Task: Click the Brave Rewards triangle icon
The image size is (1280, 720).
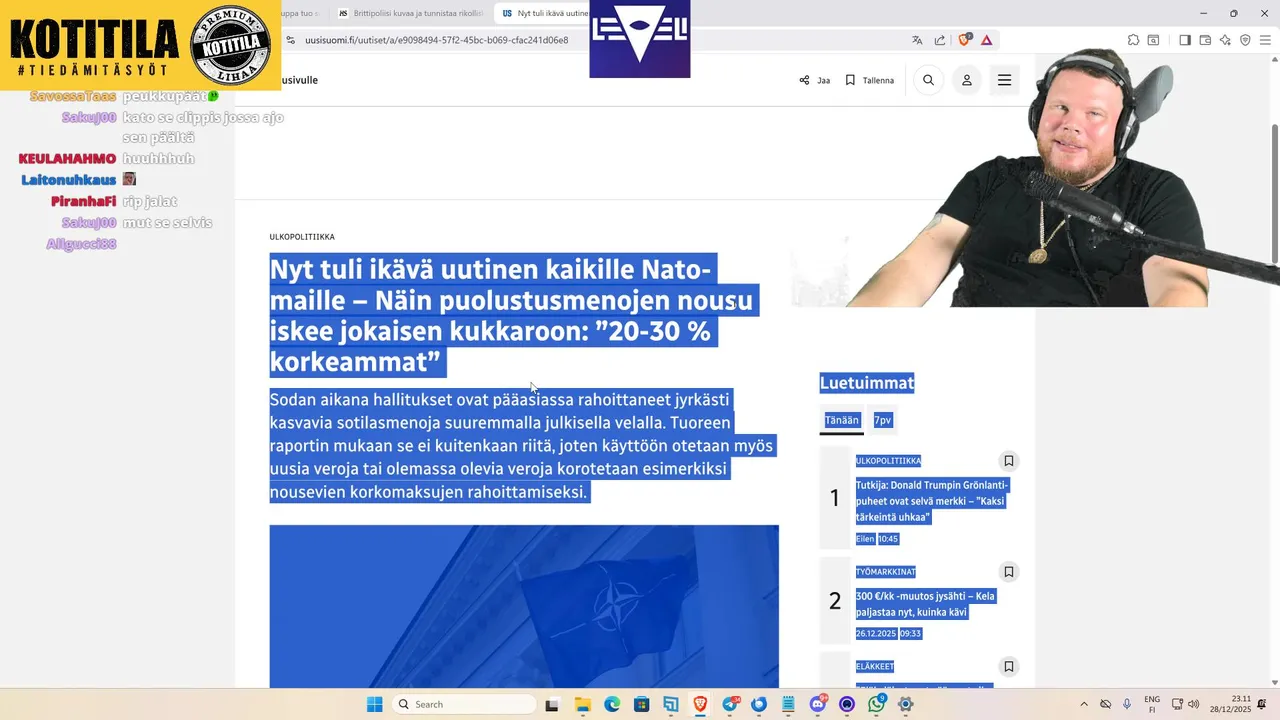Action: pos(987,40)
